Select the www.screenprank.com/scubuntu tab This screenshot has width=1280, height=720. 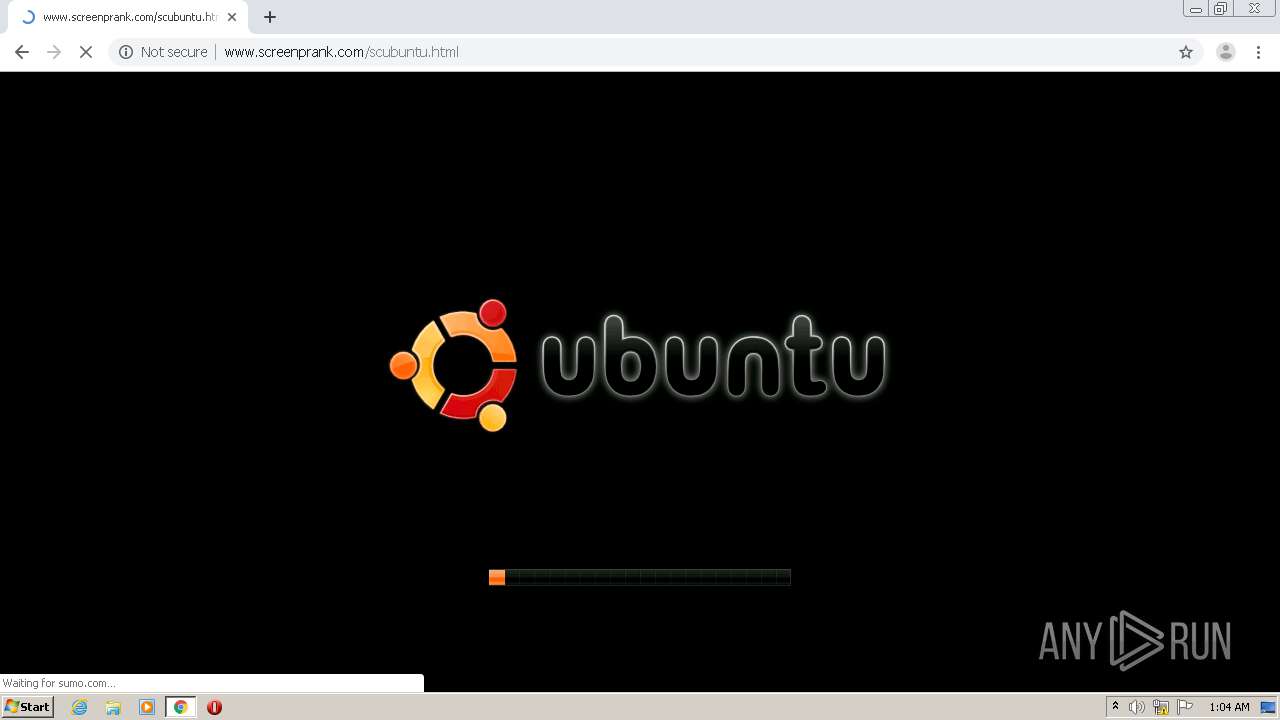(128, 17)
